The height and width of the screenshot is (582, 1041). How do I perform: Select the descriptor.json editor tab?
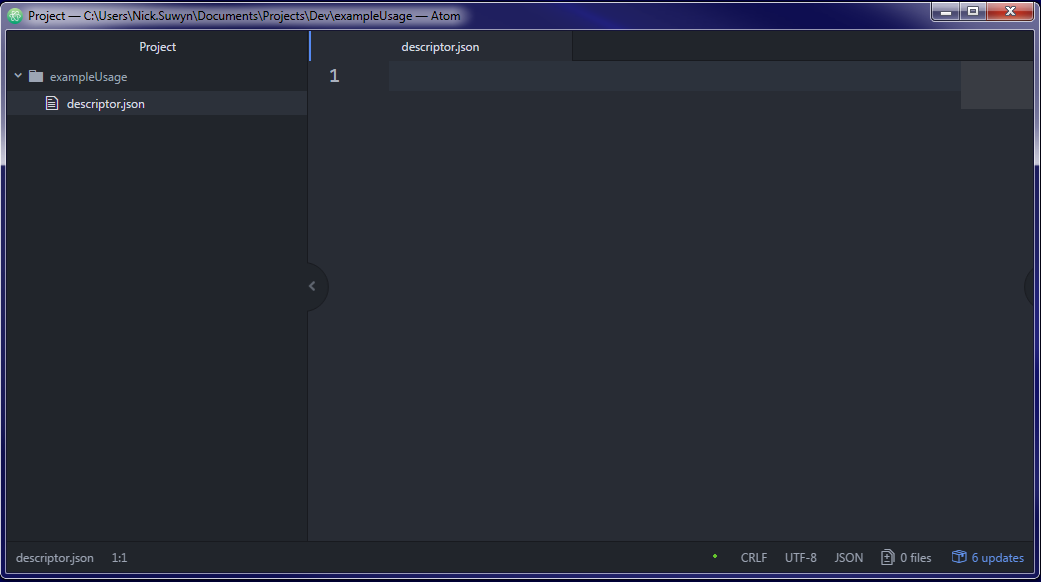point(440,46)
